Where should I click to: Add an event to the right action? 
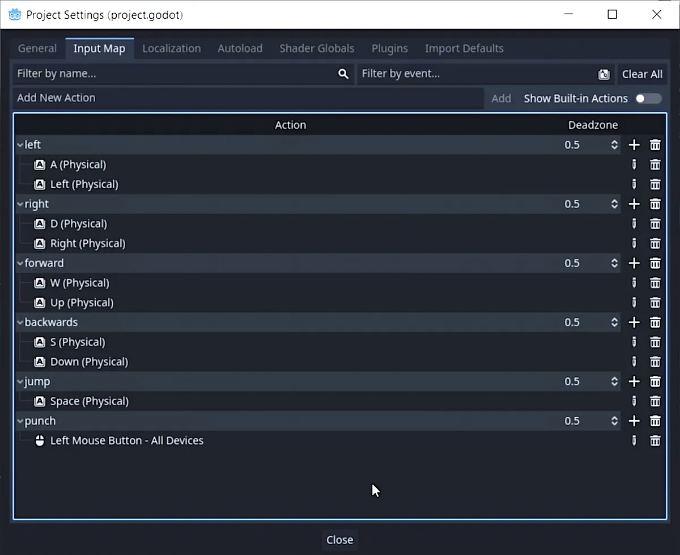(634, 204)
